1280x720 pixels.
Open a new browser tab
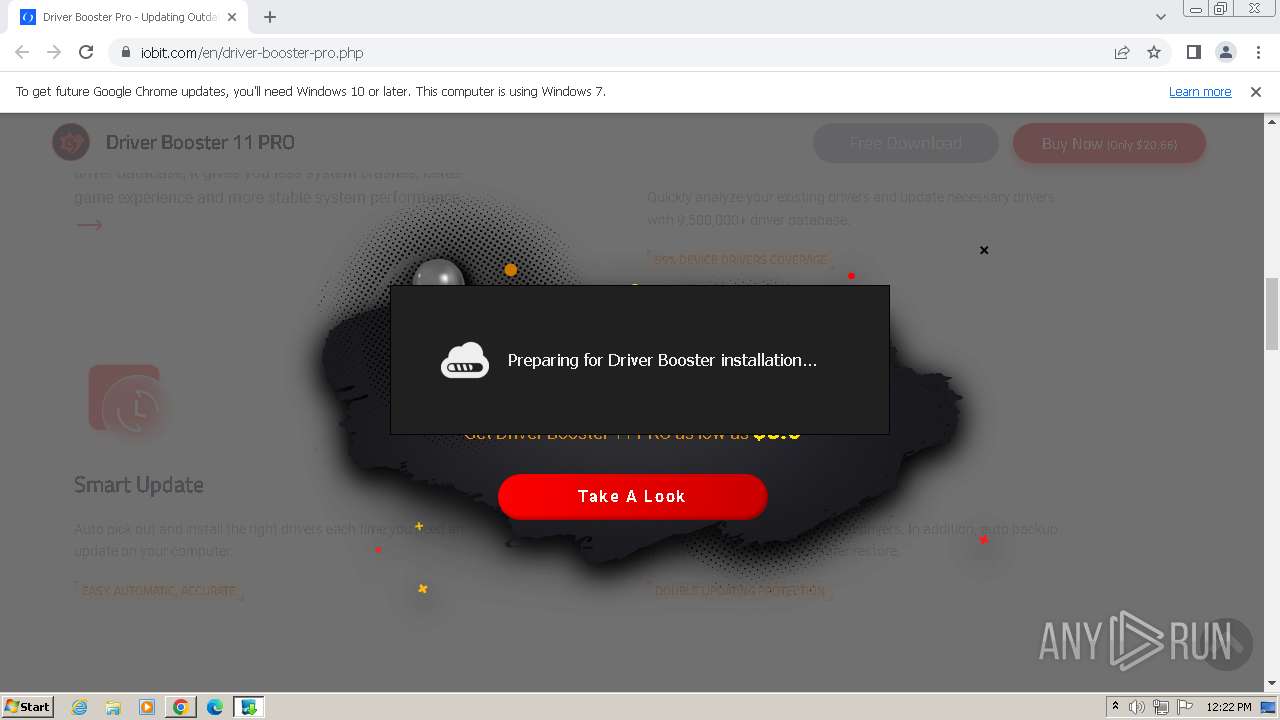coord(270,17)
